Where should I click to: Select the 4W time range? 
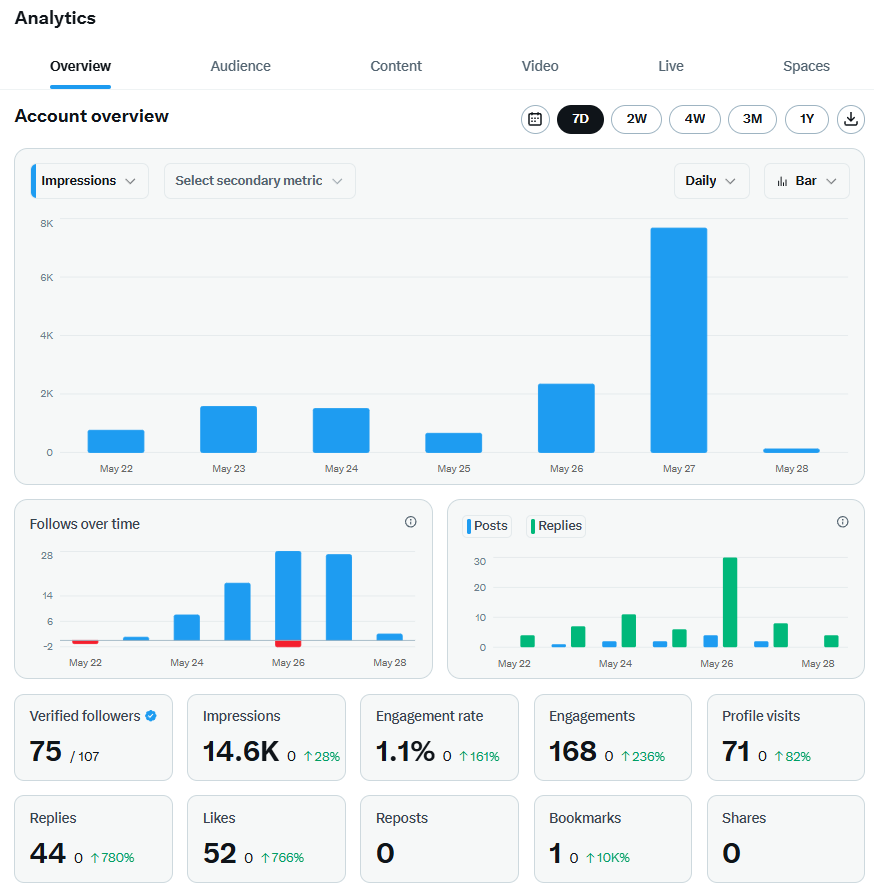[694, 119]
